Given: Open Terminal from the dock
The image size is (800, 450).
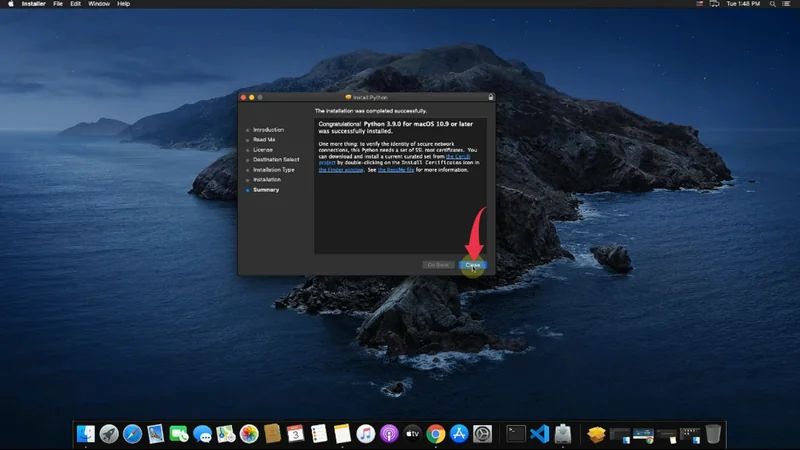Looking at the screenshot, I should 515,434.
